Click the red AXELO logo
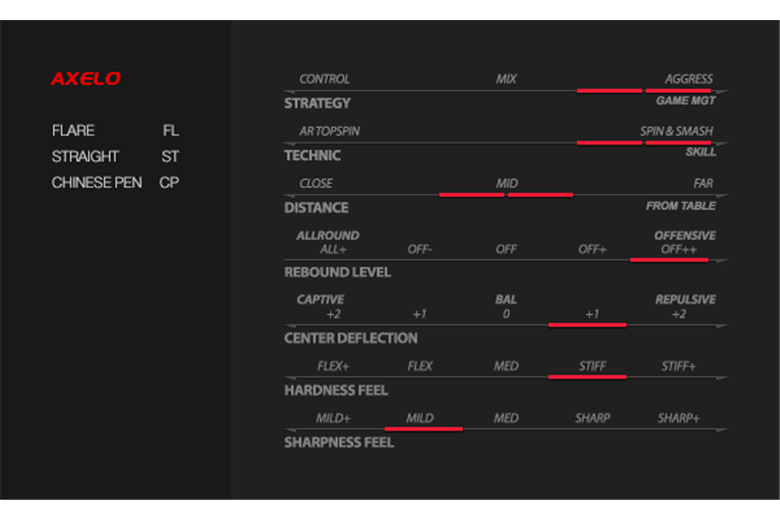The image size is (780, 520). [x=86, y=79]
